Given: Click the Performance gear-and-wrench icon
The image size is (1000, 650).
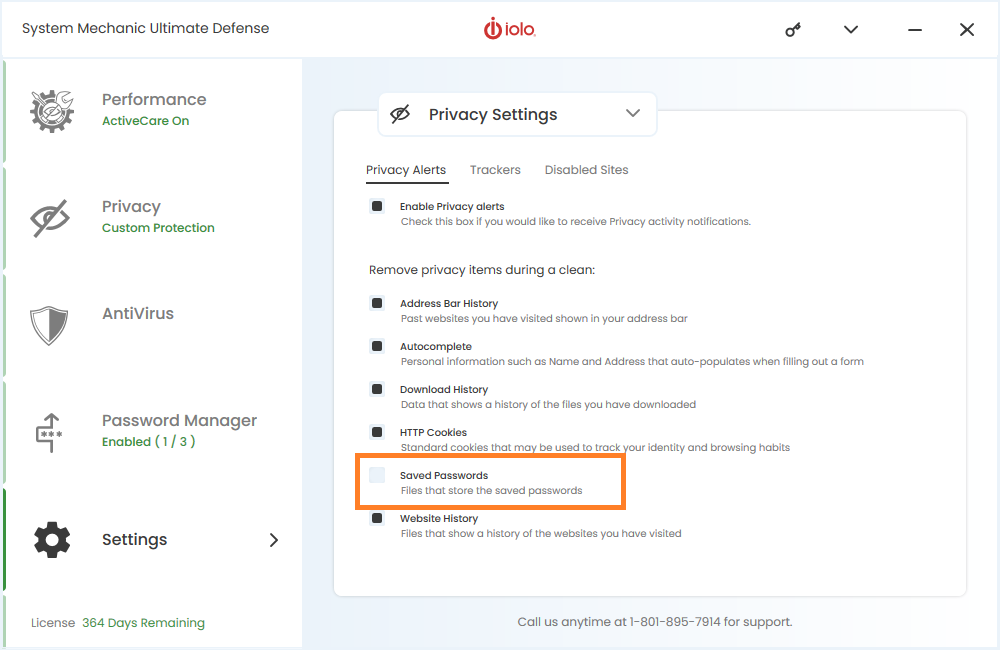Looking at the screenshot, I should click(x=52, y=111).
